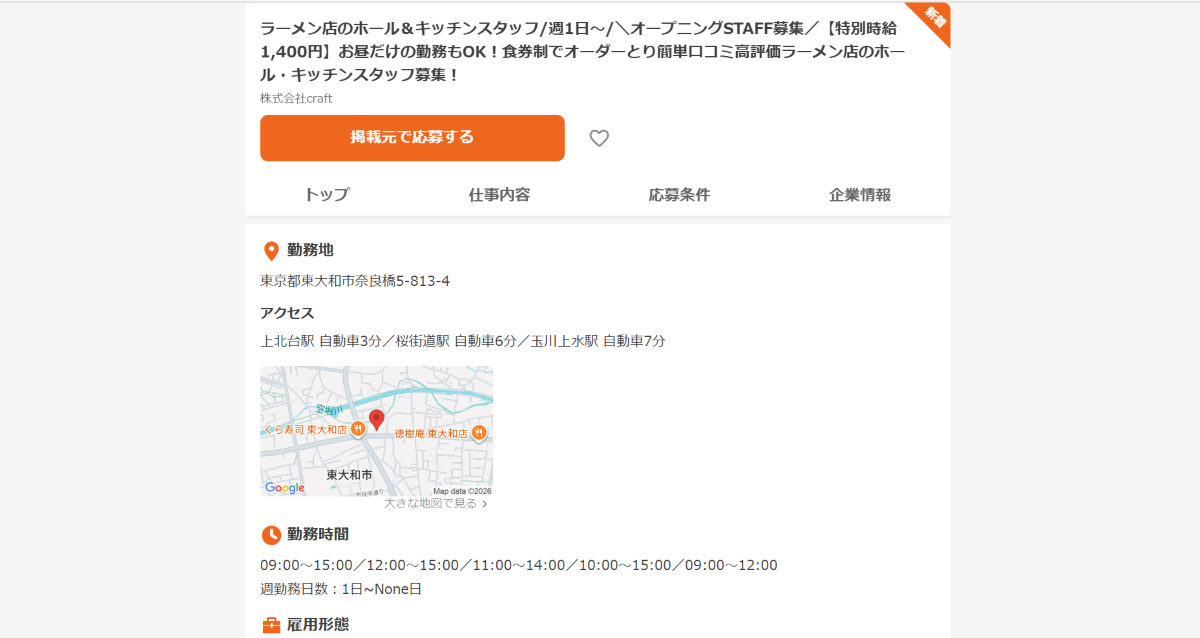Switch to the トップ tab
Viewport: 1200px width, 638px height.
click(327, 195)
